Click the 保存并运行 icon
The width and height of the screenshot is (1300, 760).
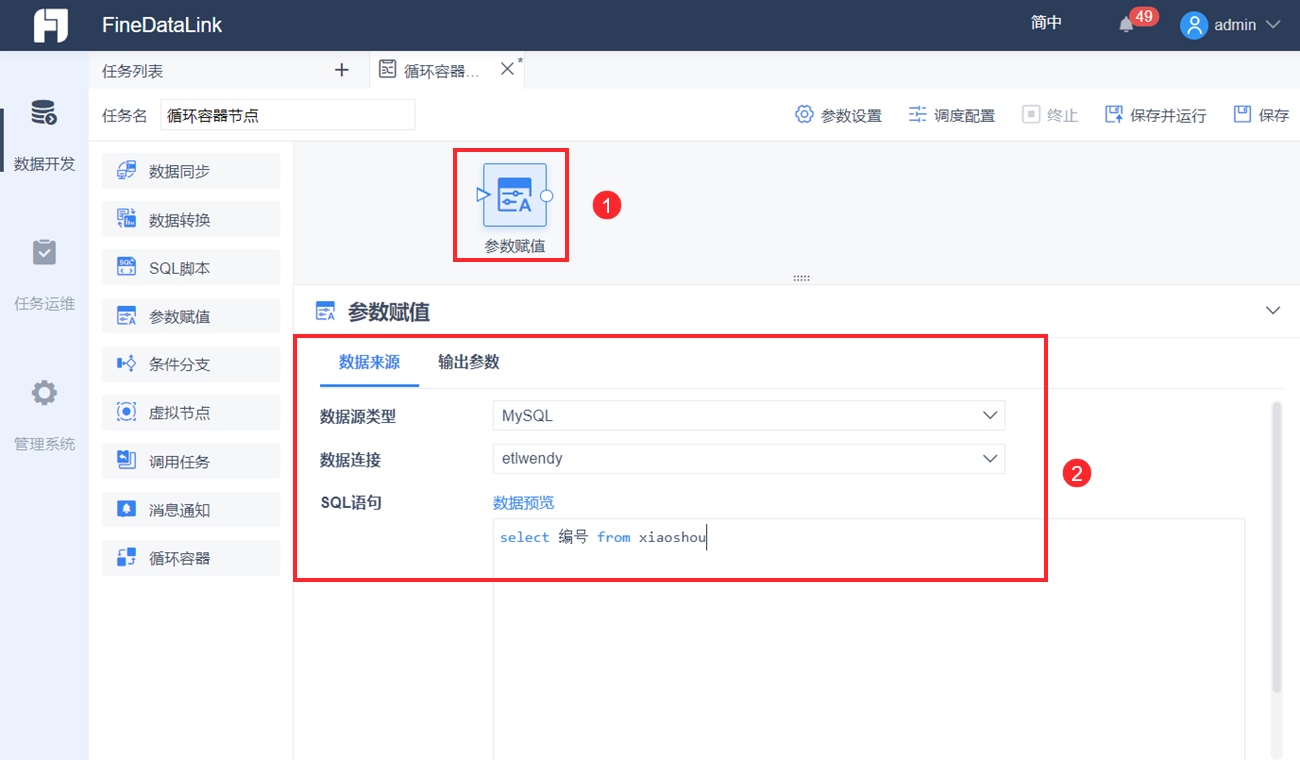(x=1114, y=115)
